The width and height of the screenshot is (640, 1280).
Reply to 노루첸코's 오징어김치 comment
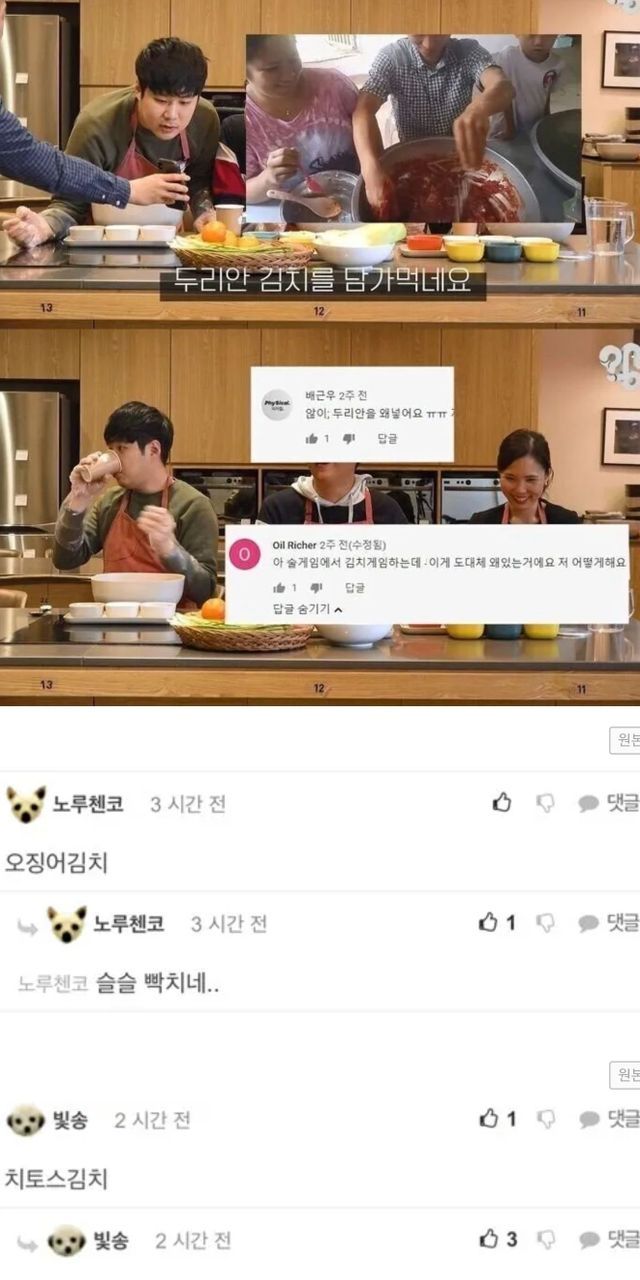click(x=608, y=803)
